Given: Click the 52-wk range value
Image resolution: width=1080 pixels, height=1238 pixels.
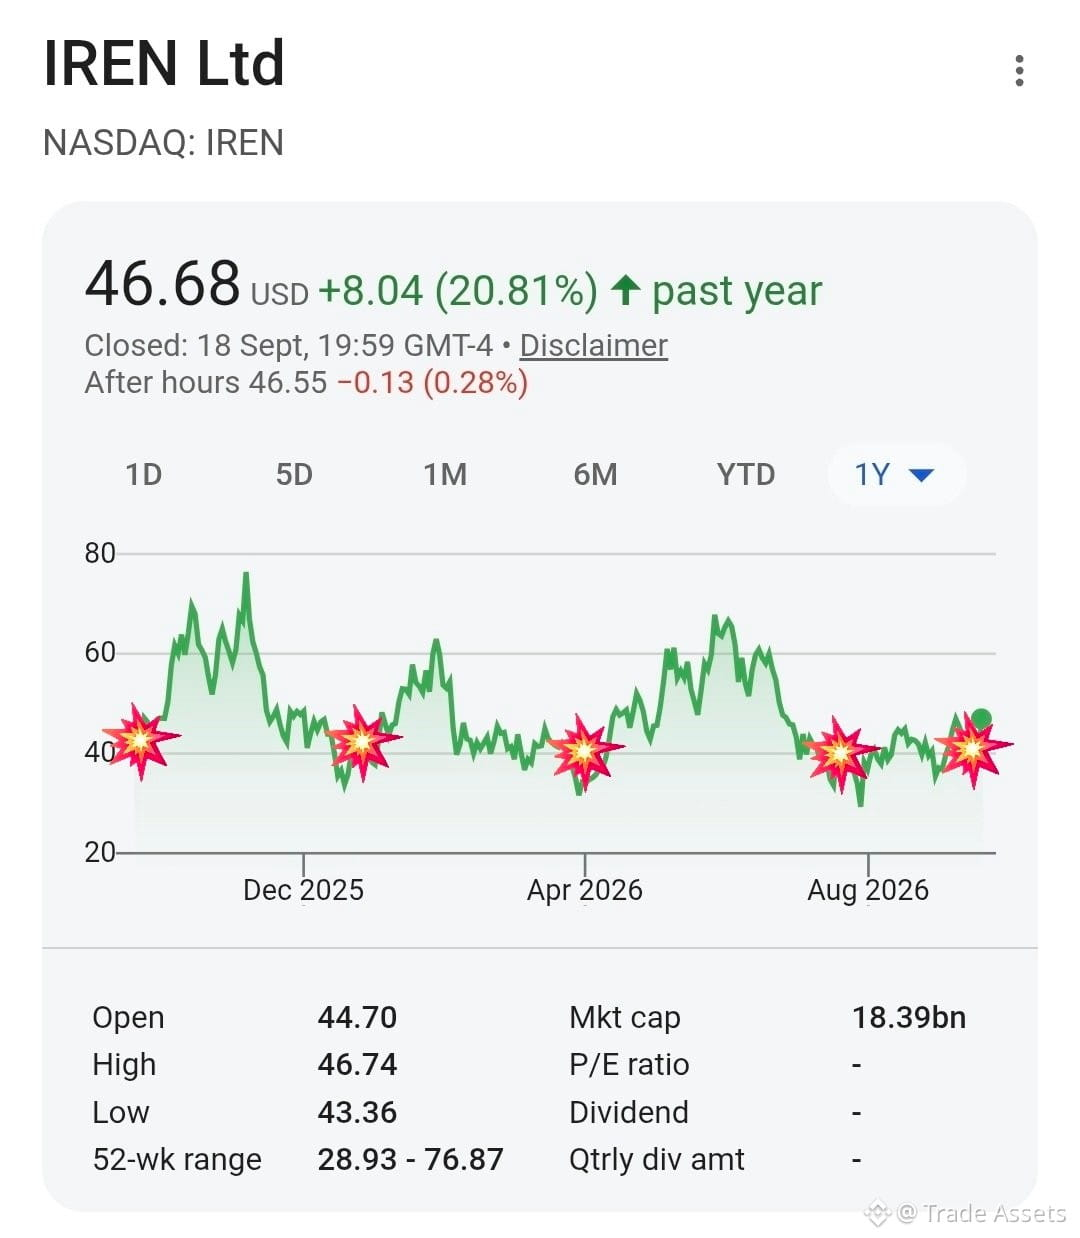Looking at the screenshot, I should click(x=410, y=1159).
